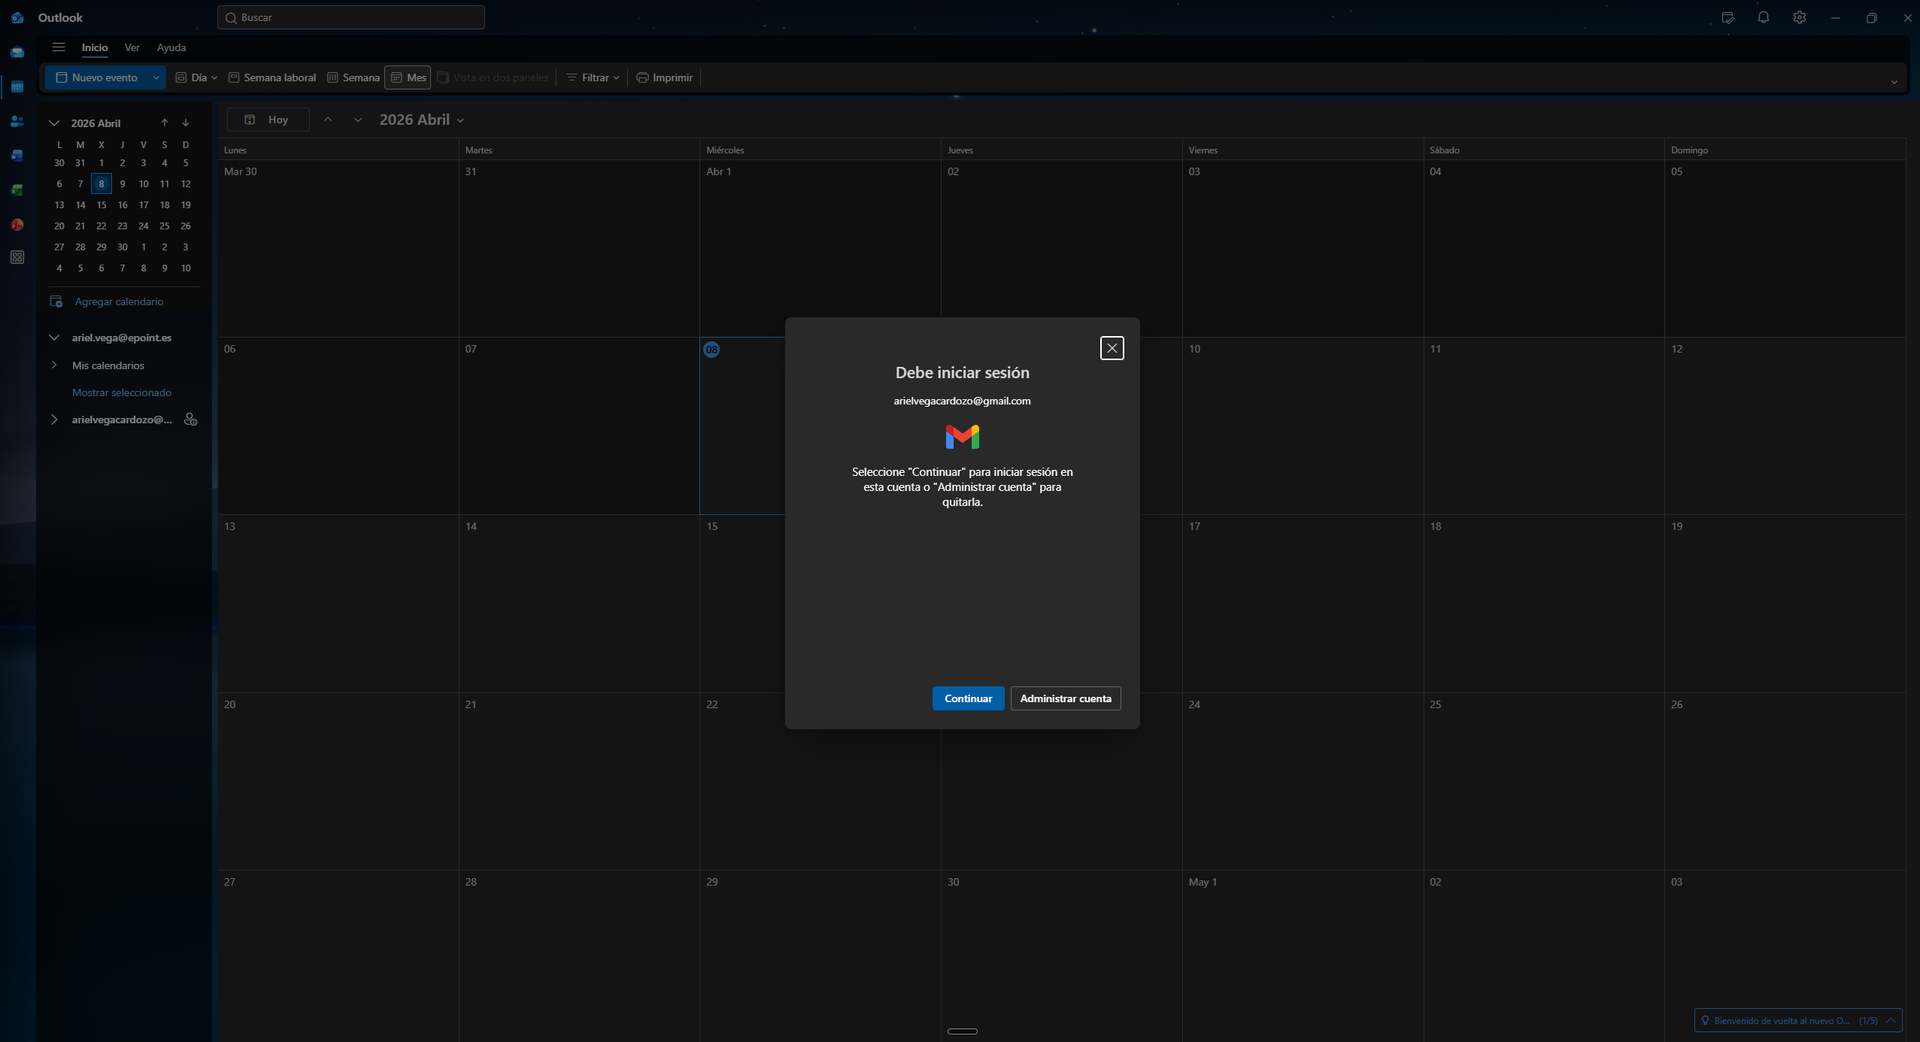
Task: Open the People contacts sidebar icon
Action: [x=17, y=121]
